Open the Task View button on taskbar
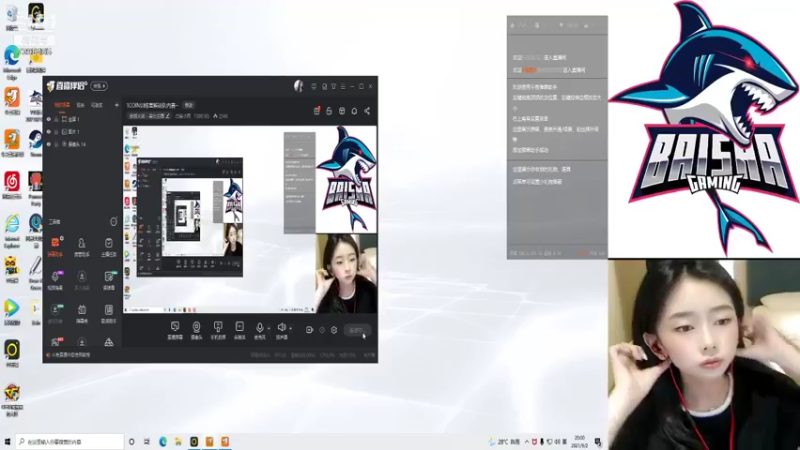Image resolution: width=800 pixels, height=450 pixels. (x=146, y=442)
